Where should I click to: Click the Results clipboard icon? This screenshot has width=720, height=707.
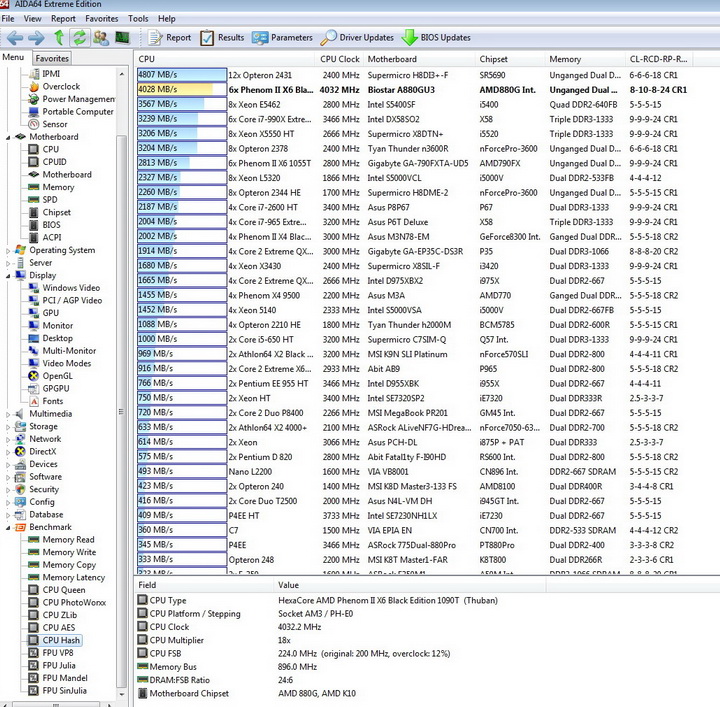tap(207, 38)
